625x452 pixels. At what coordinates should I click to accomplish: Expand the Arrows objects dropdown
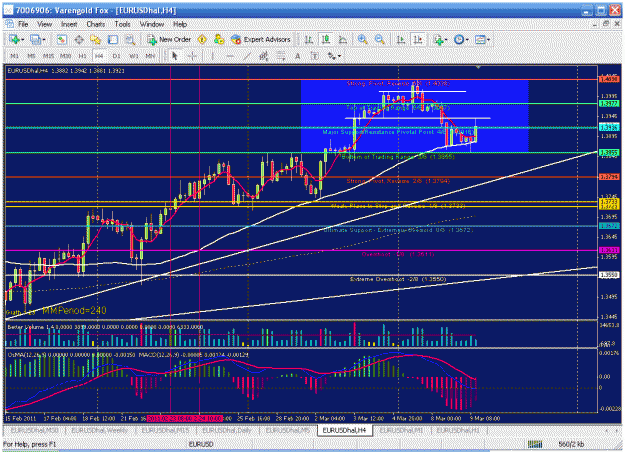point(339,56)
